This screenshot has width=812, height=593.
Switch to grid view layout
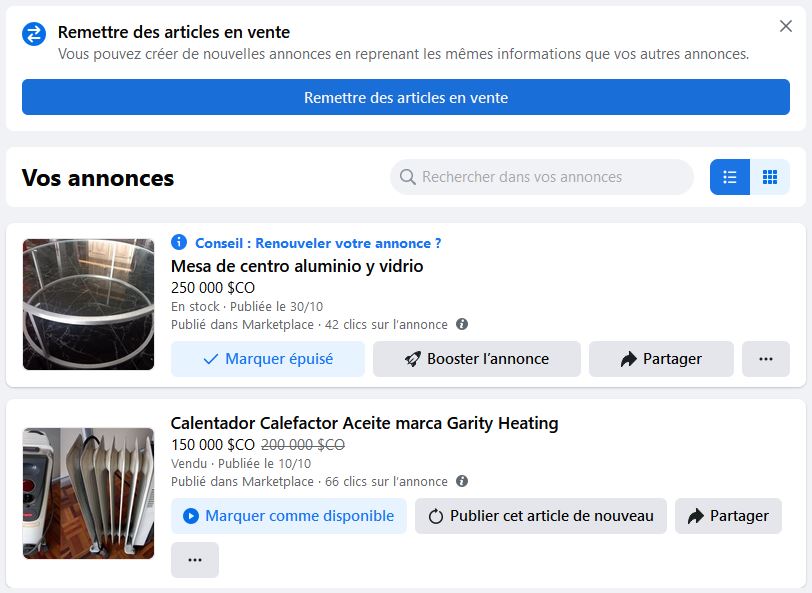click(x=770, y=177)
